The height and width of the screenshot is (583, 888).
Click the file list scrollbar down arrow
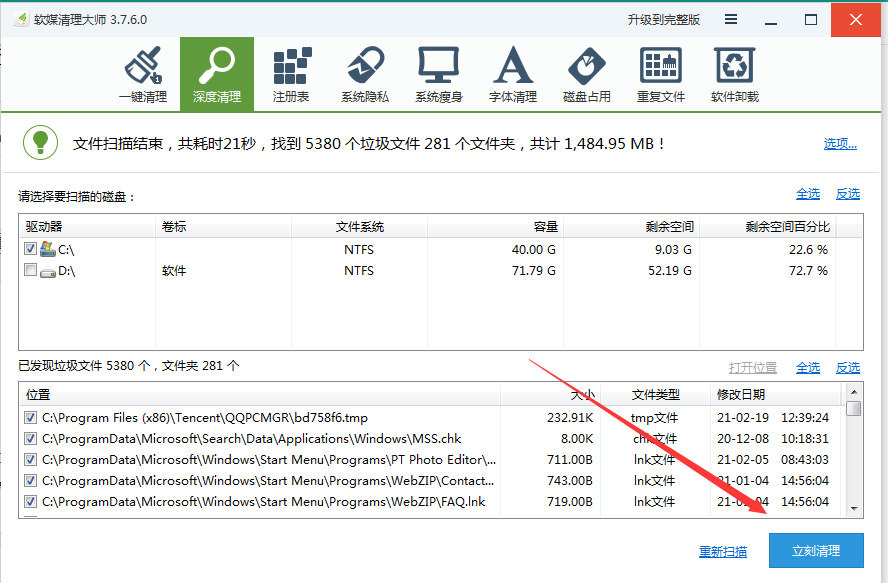pos(854,509)
